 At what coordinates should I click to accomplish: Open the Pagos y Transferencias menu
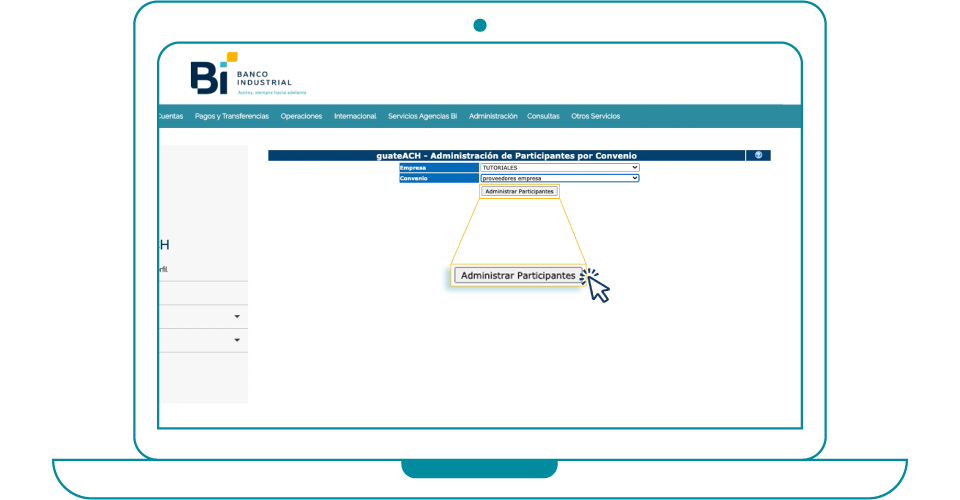click(x=232, y=116)
